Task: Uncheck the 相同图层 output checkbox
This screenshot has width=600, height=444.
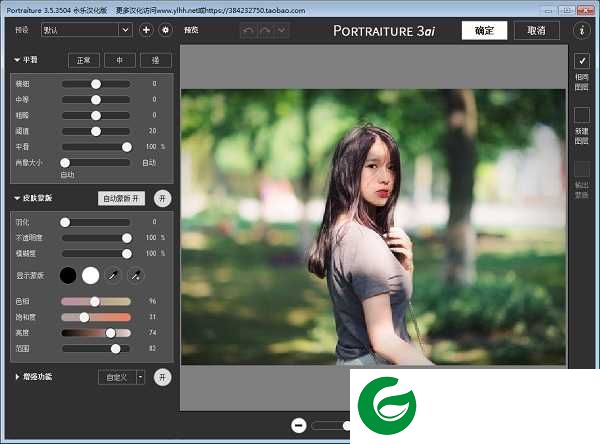Action: point(582,61)
